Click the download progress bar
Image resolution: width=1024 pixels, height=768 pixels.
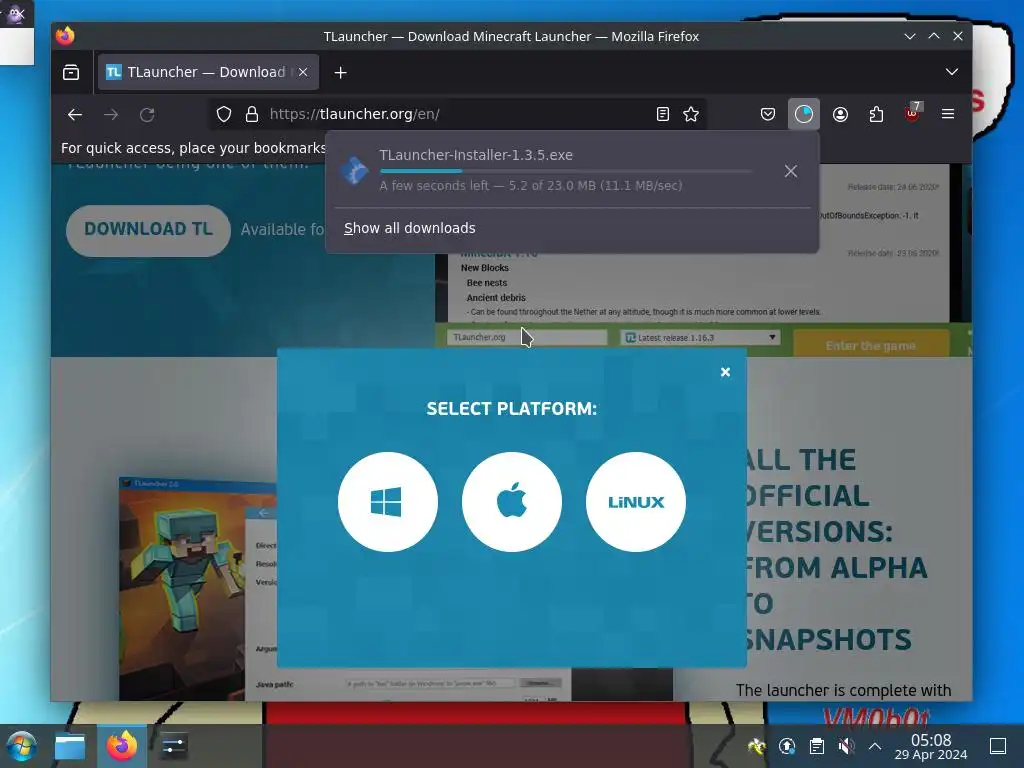[x=565, y=171]
